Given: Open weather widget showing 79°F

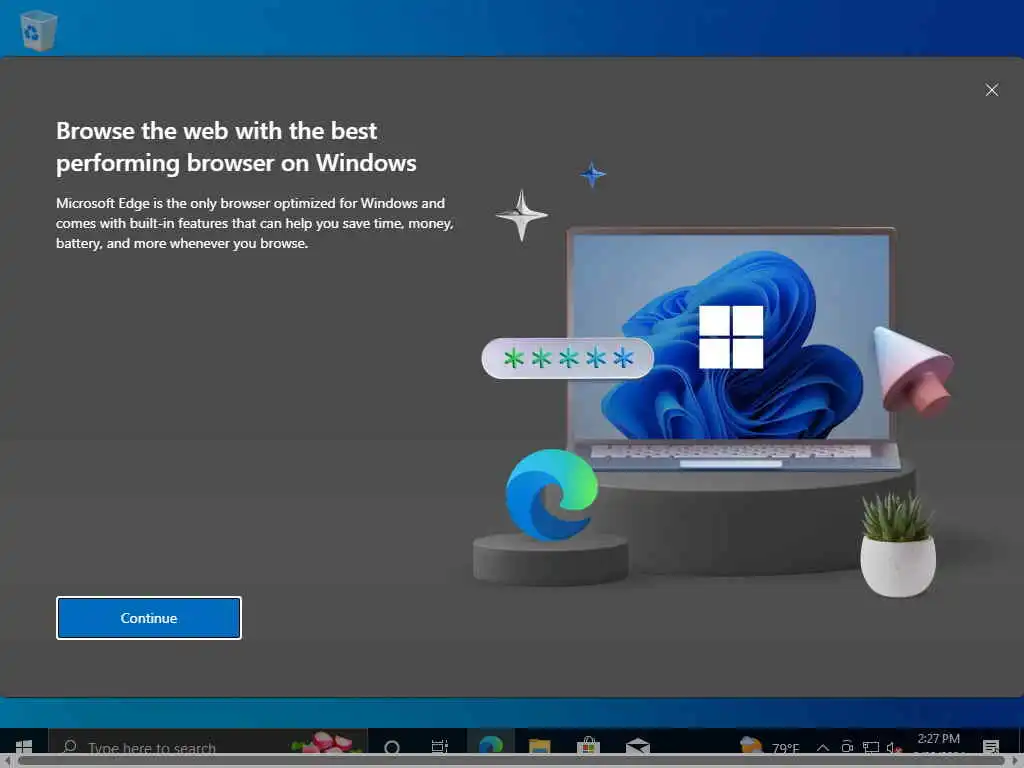Looking at the screenshot, I should tap(769, 746).
